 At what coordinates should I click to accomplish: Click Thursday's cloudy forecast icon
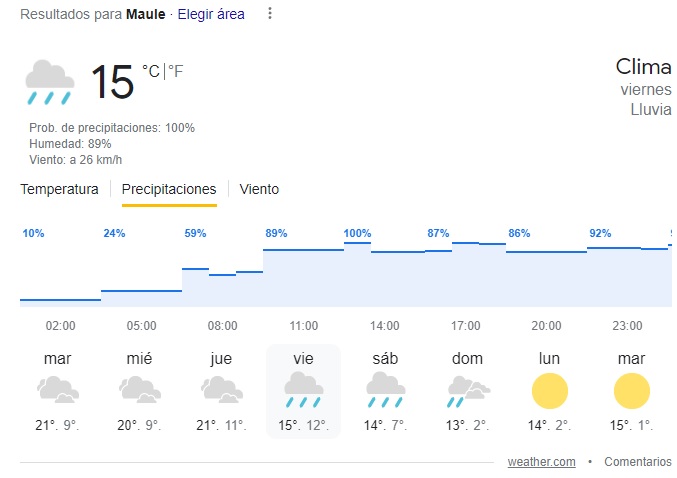tap(222, 389)
